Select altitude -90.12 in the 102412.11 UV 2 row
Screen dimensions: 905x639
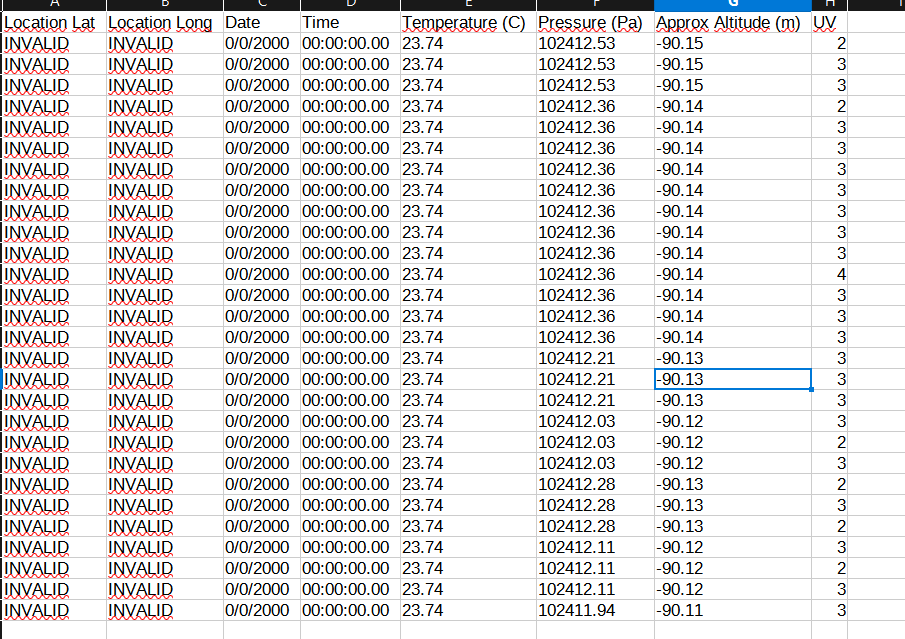coord(733,568)
